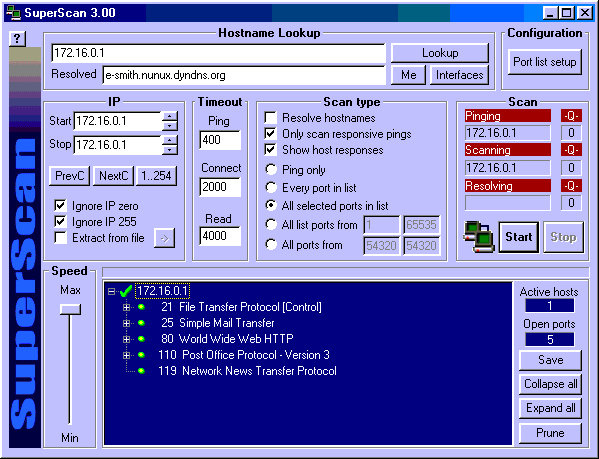Toggle Show host responses checkbox

pyautogui.click(x=270, y=150)
